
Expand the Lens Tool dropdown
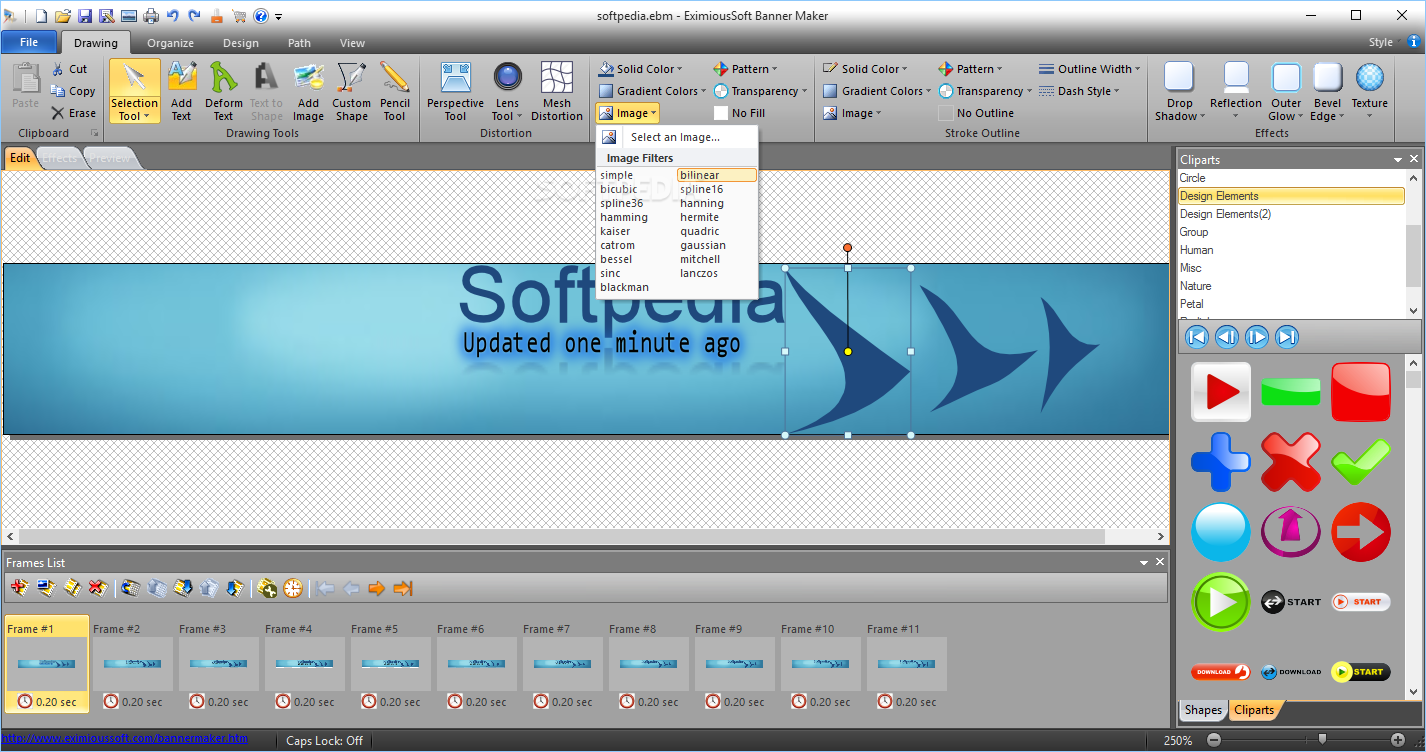(521, 116)
